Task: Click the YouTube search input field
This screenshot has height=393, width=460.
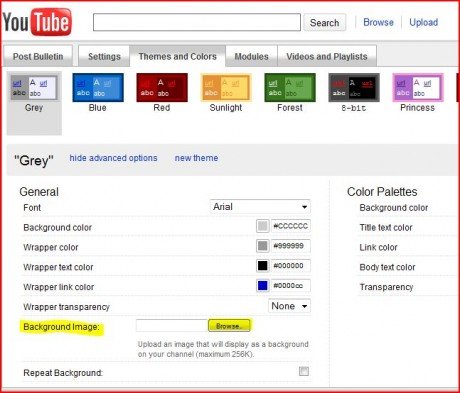Action: point(197,22)
